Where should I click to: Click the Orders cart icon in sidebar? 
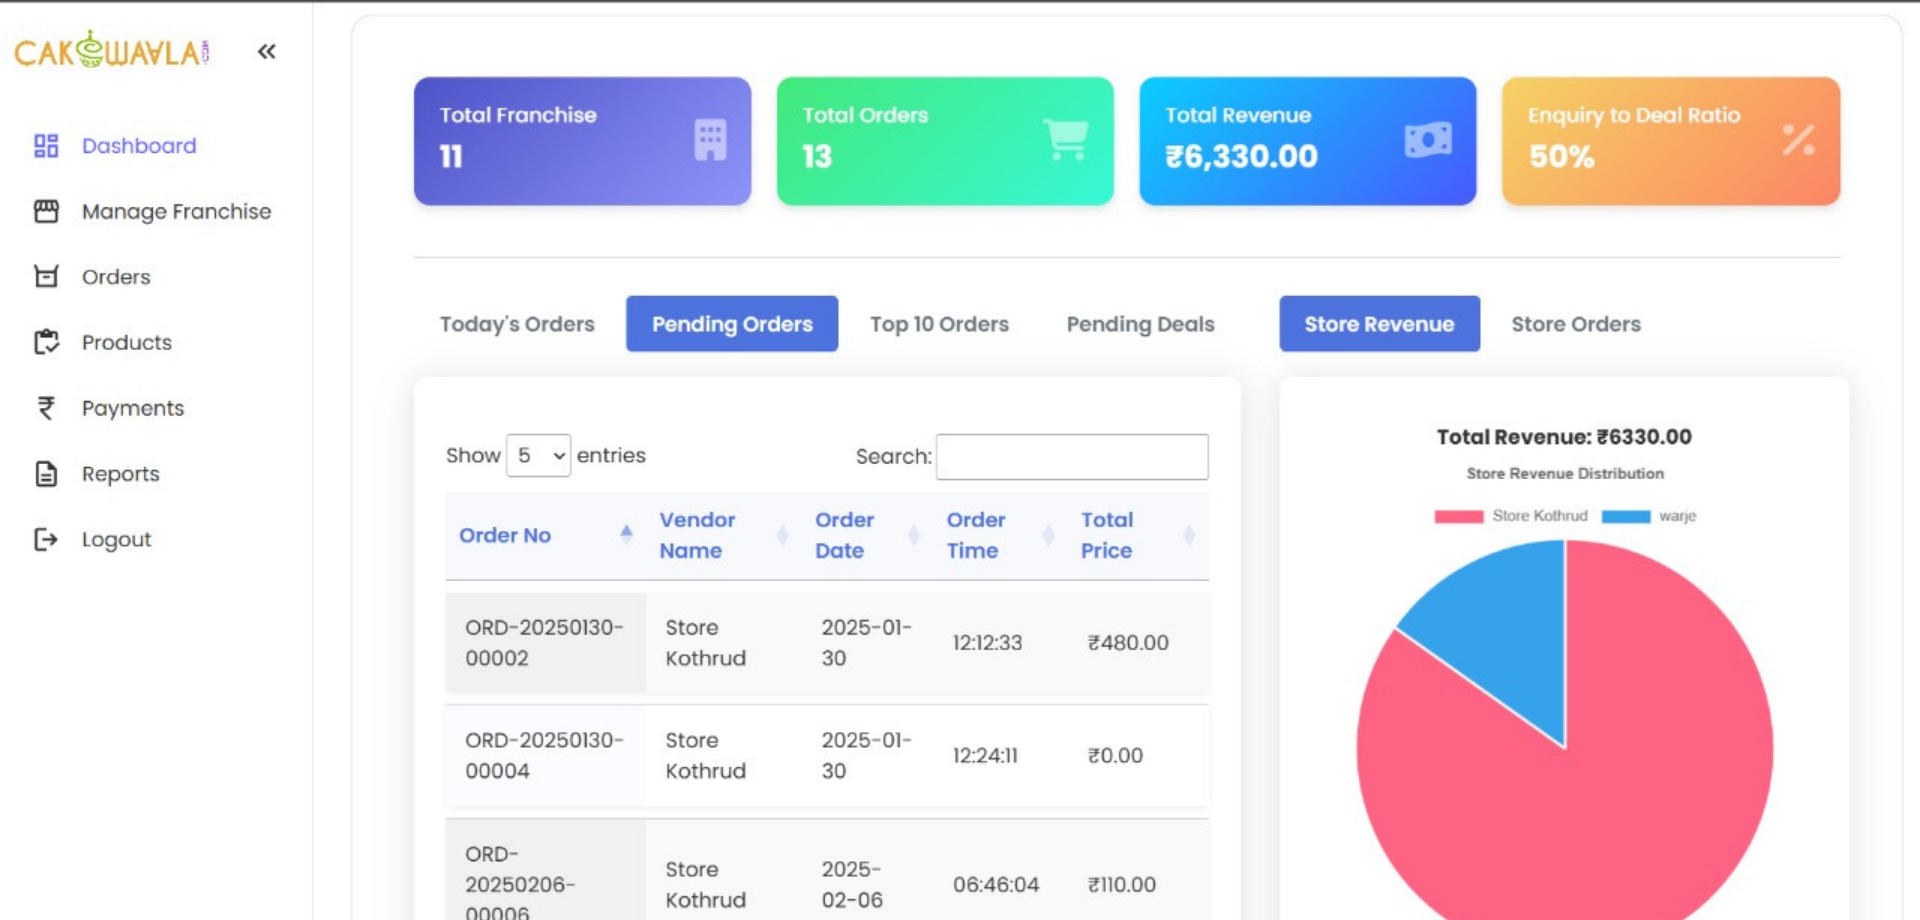[x=46, y=277]
